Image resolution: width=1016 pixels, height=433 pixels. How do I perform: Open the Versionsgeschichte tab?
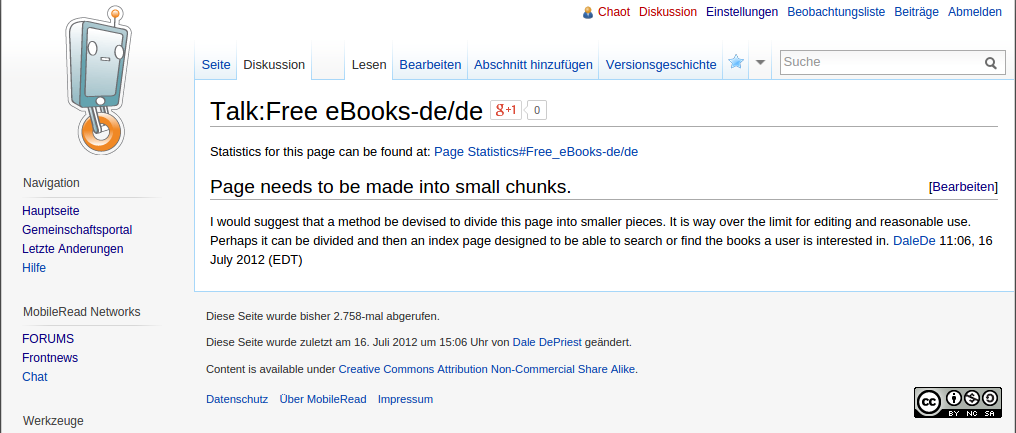(x=661, y=65)
